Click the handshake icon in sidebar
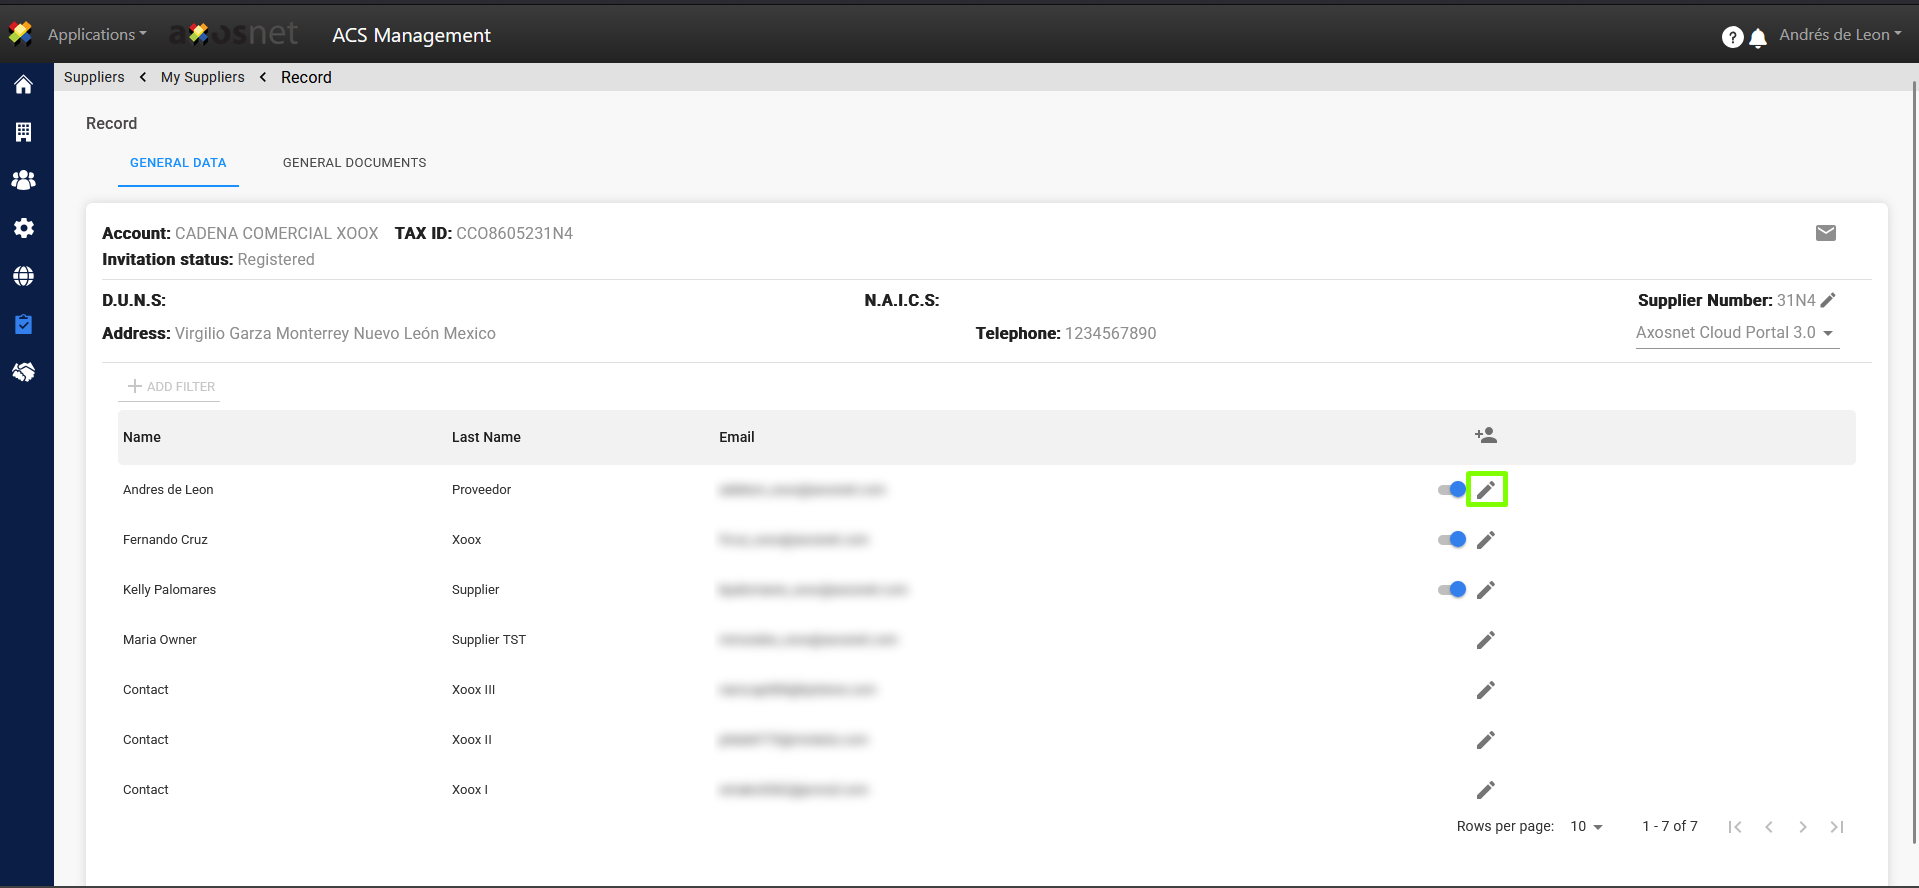 (x=24, y=372)
